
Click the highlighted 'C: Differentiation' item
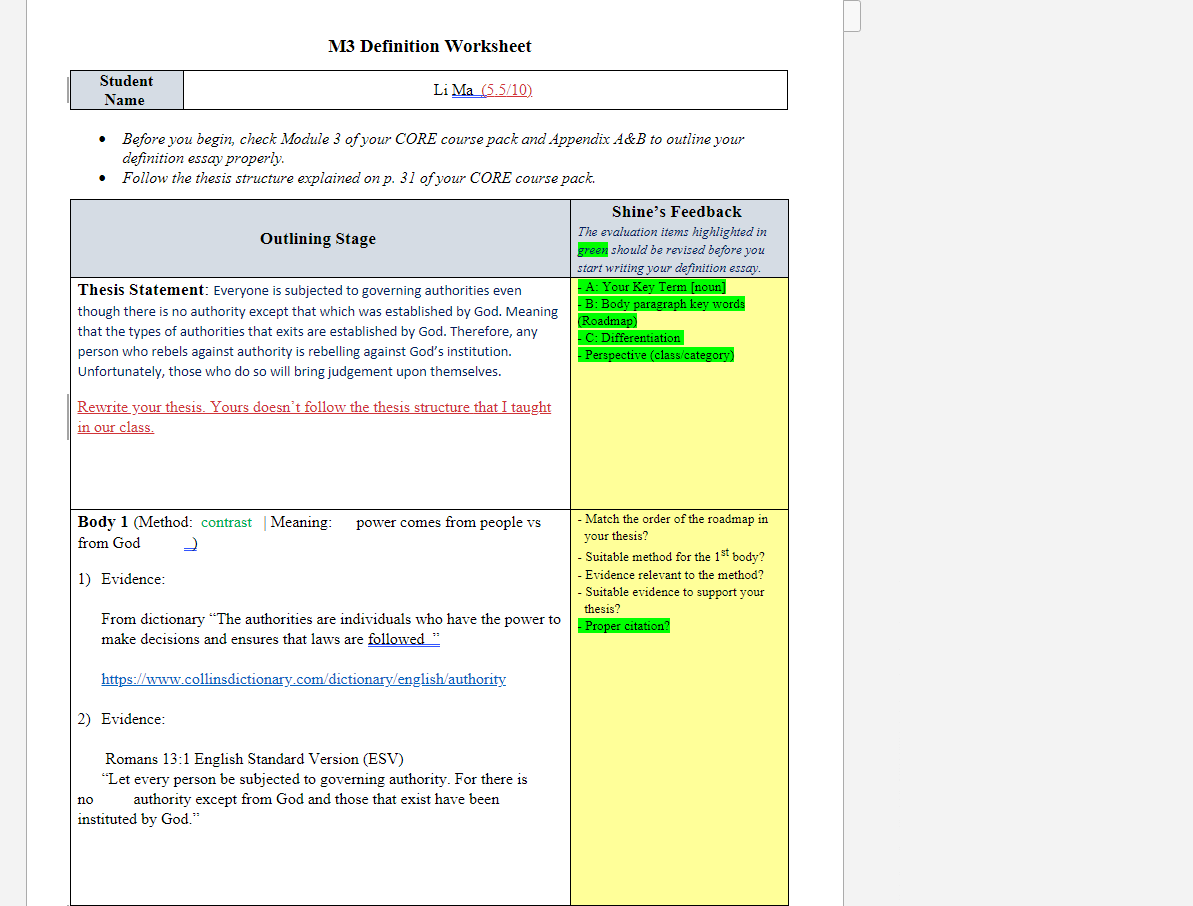tap(631, 338)
